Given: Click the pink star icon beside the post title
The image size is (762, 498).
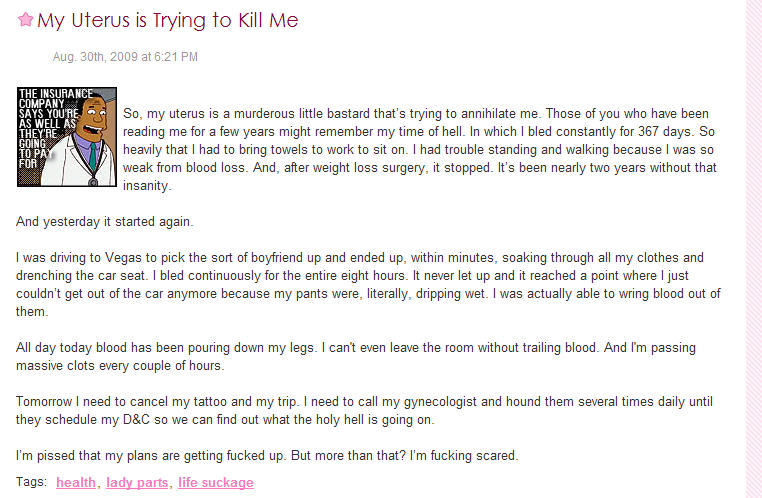Looking at the screenshot, I should click(x=25, y=20).
